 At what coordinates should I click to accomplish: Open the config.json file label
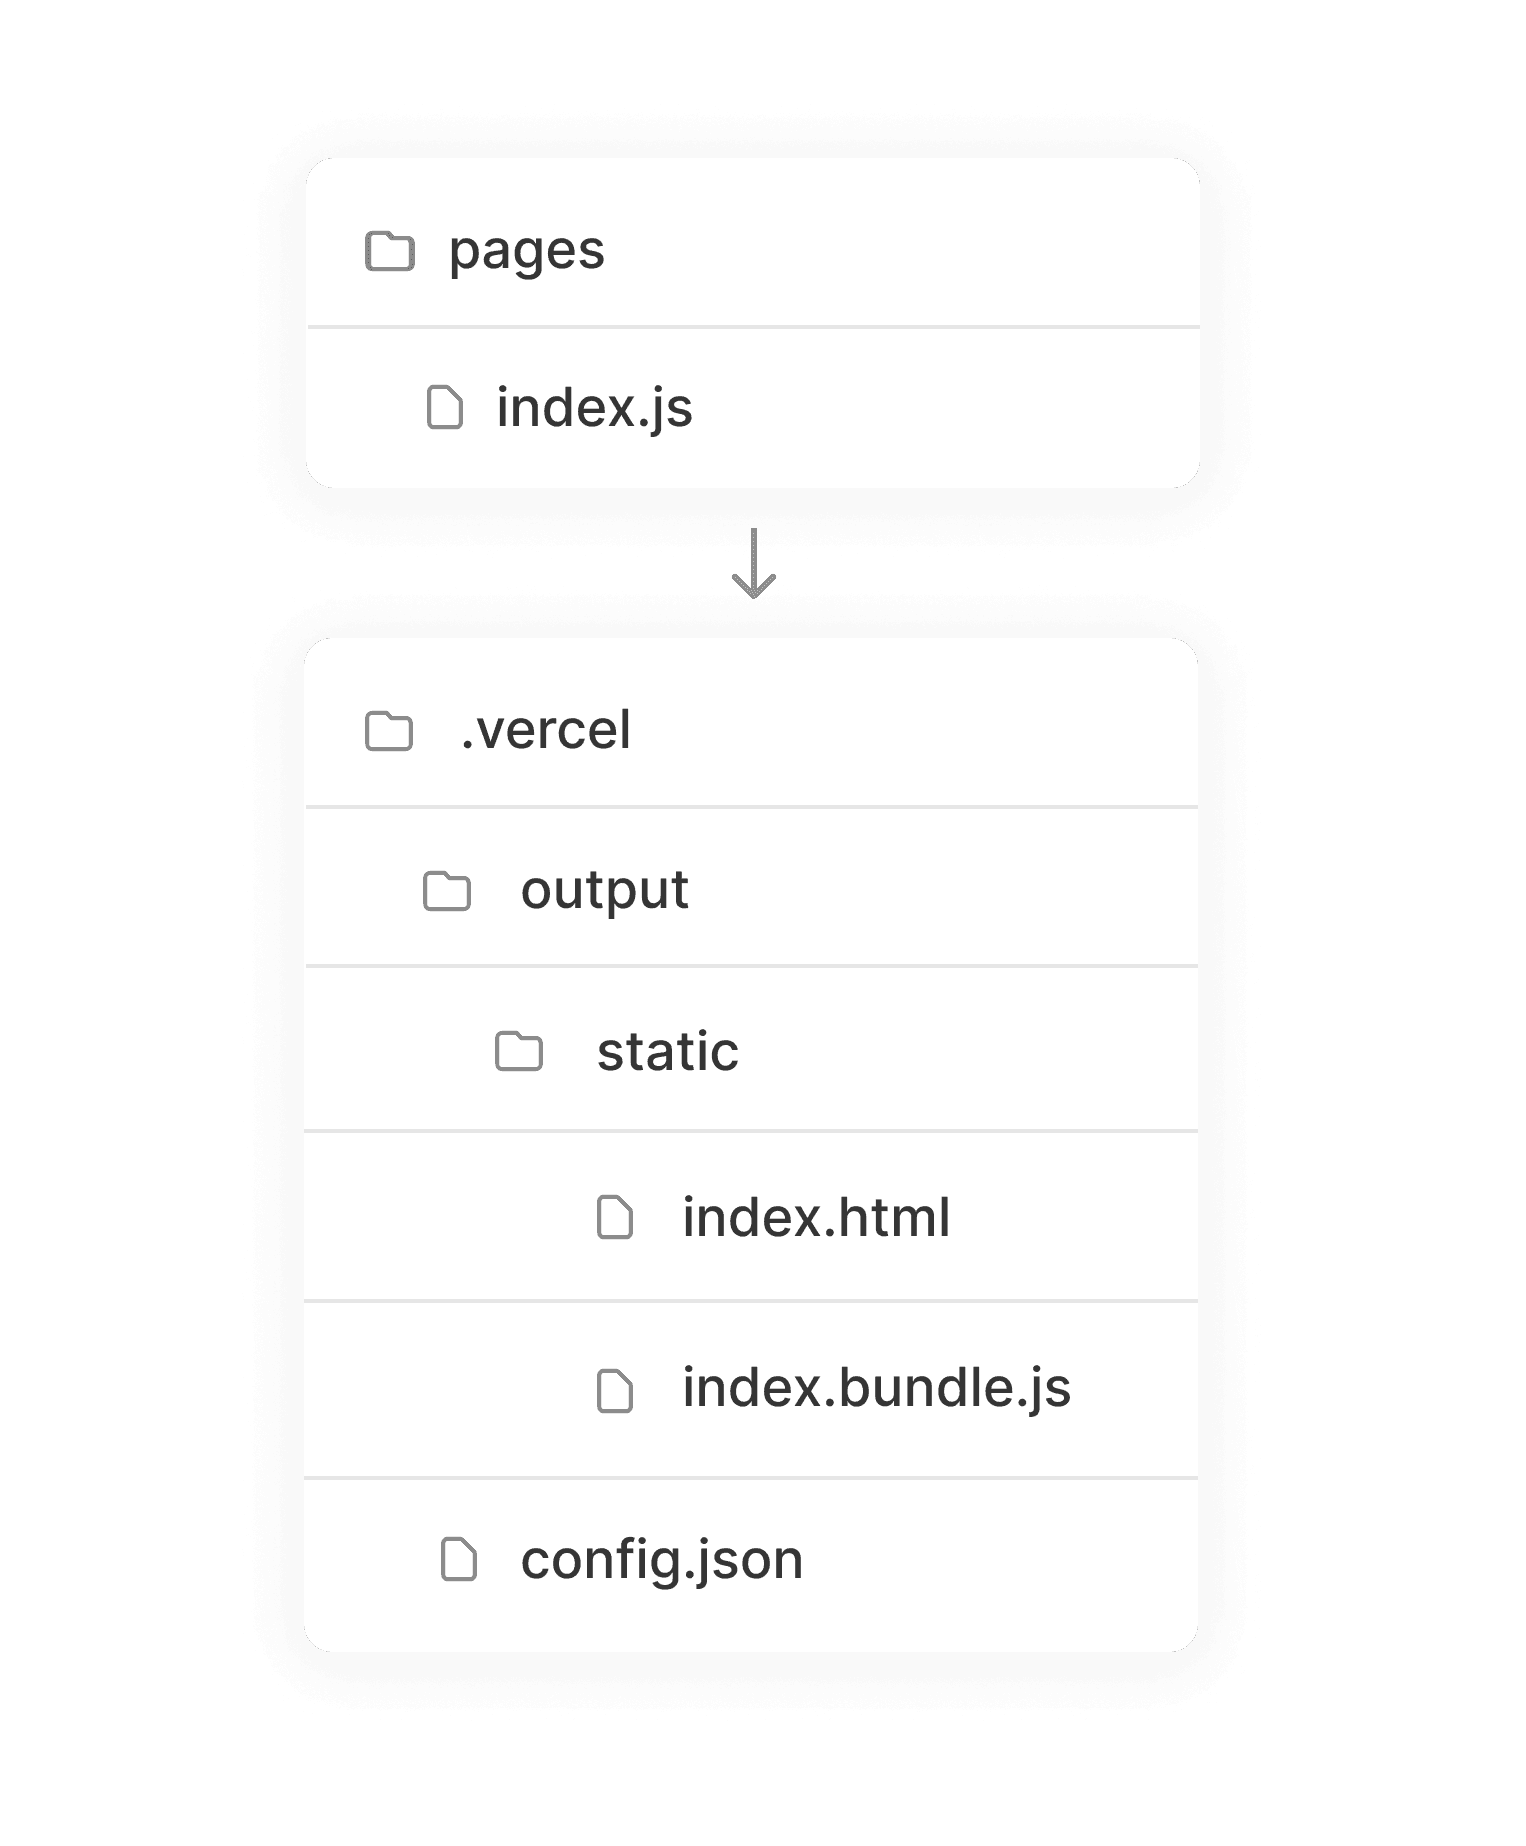662,1560
